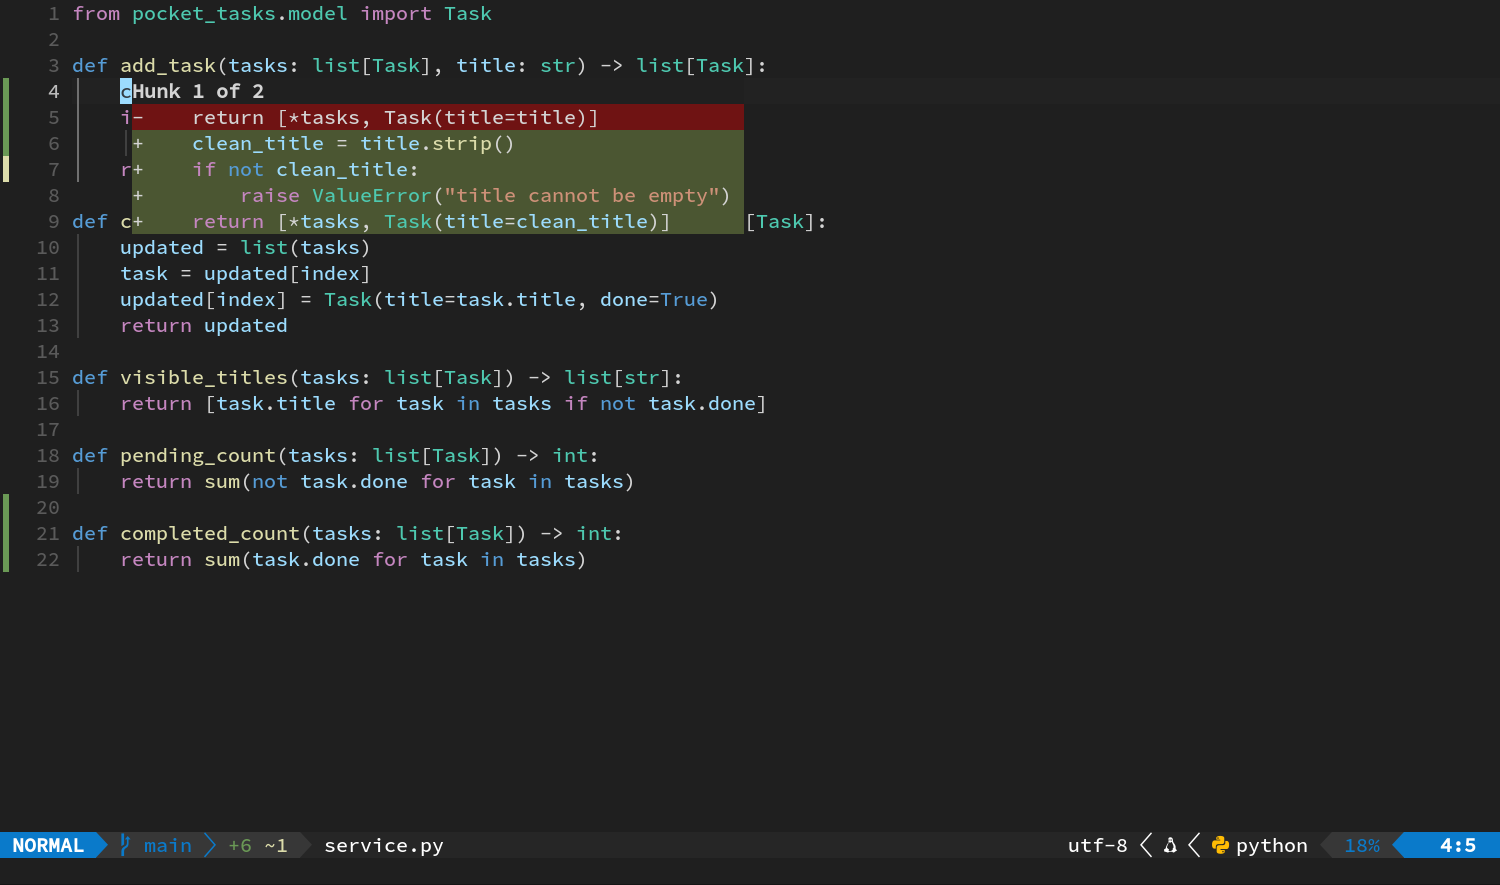Click line number 2 in gutter

tap(54, 39)
